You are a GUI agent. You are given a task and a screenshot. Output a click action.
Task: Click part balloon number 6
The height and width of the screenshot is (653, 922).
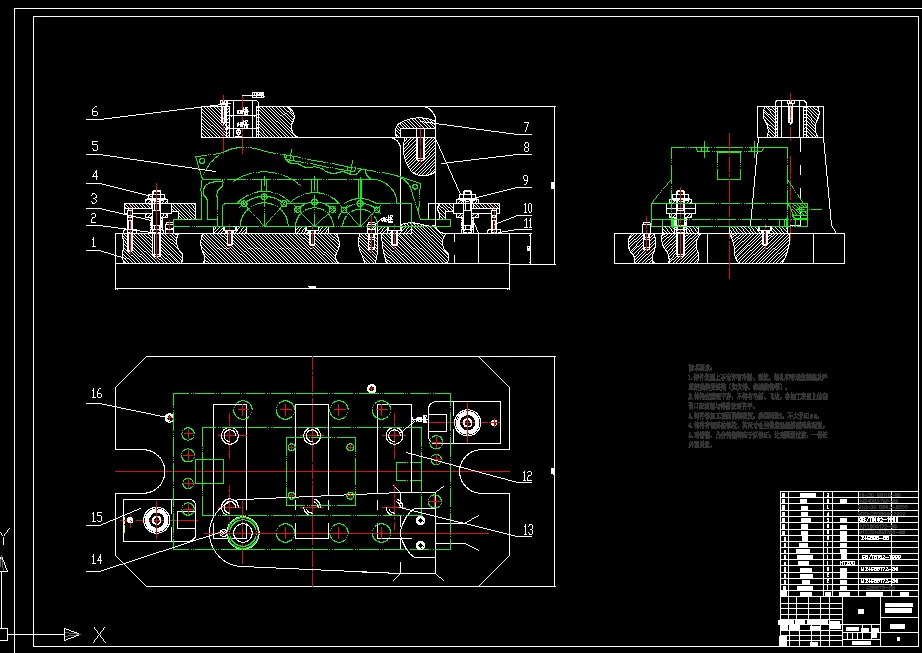tap(95, 112)
